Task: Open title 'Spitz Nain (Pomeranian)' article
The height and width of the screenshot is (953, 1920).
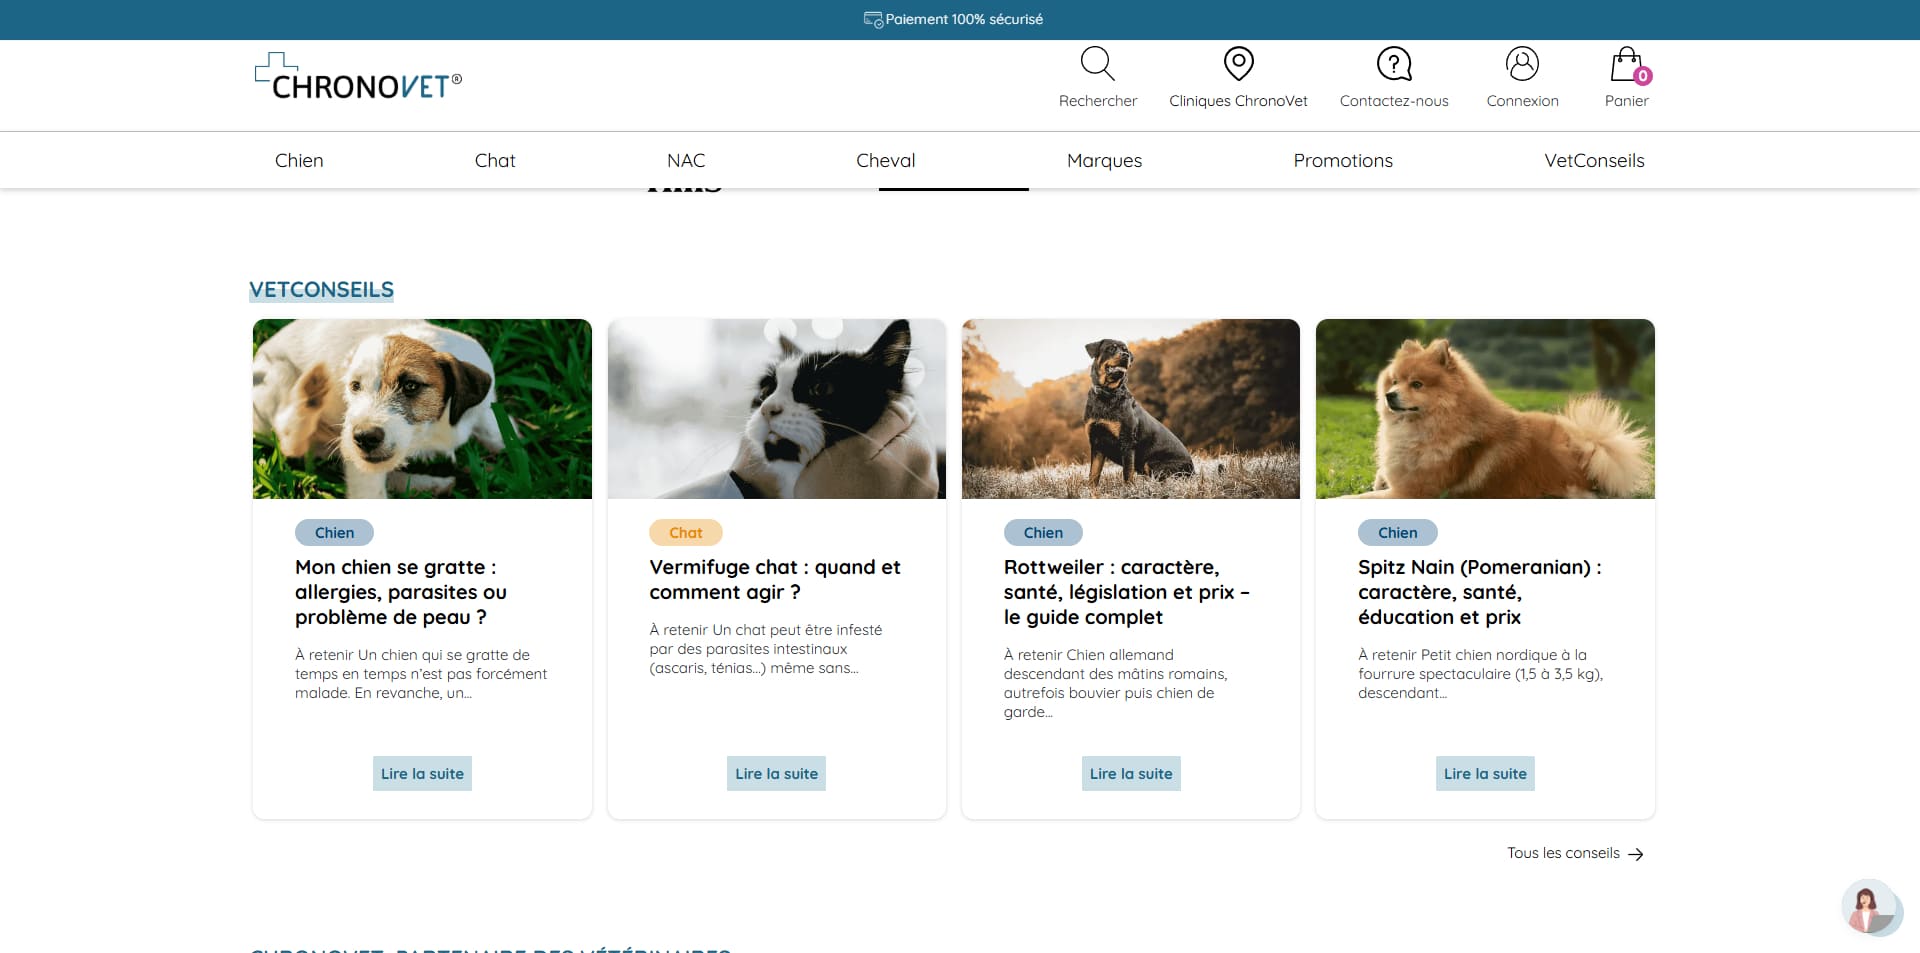Action: [1480, 592]
